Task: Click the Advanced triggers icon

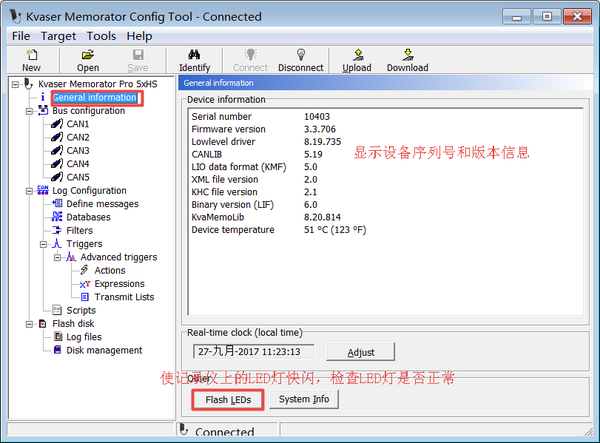Action: 71,257
